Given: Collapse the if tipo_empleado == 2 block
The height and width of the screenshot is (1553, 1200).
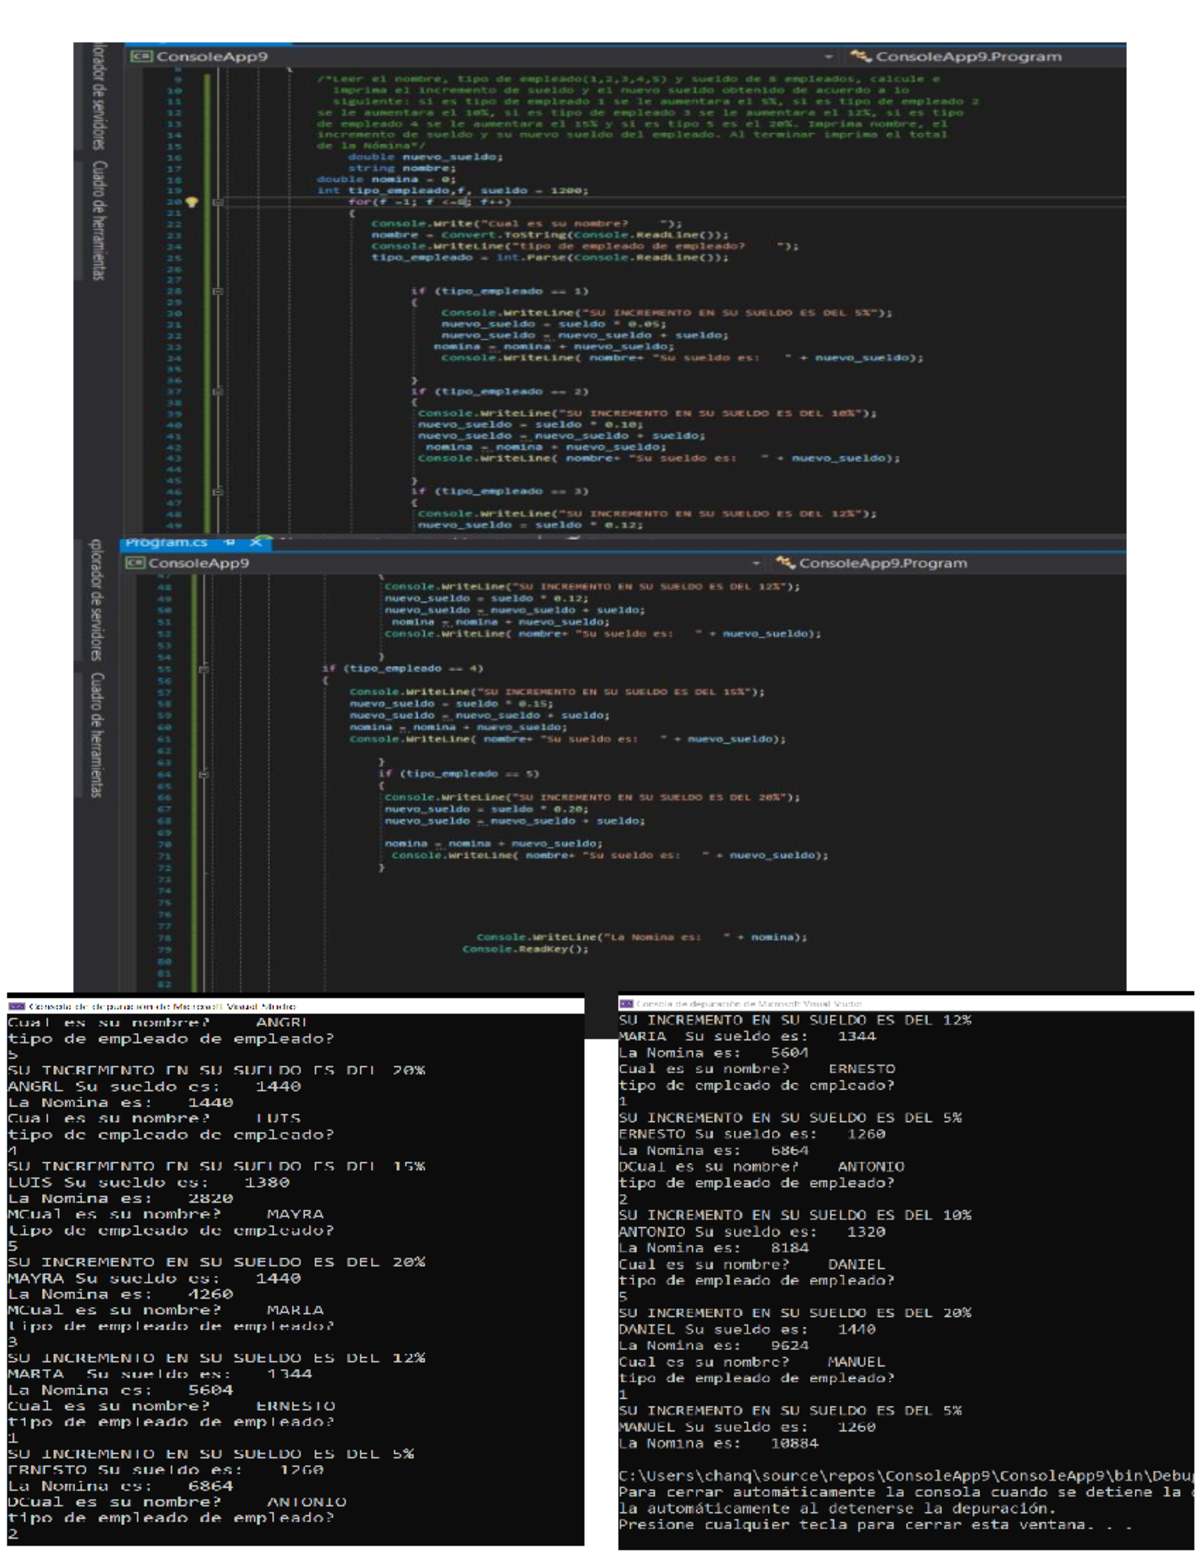Looking at the screenshot, I should click(x=217, y=390).
